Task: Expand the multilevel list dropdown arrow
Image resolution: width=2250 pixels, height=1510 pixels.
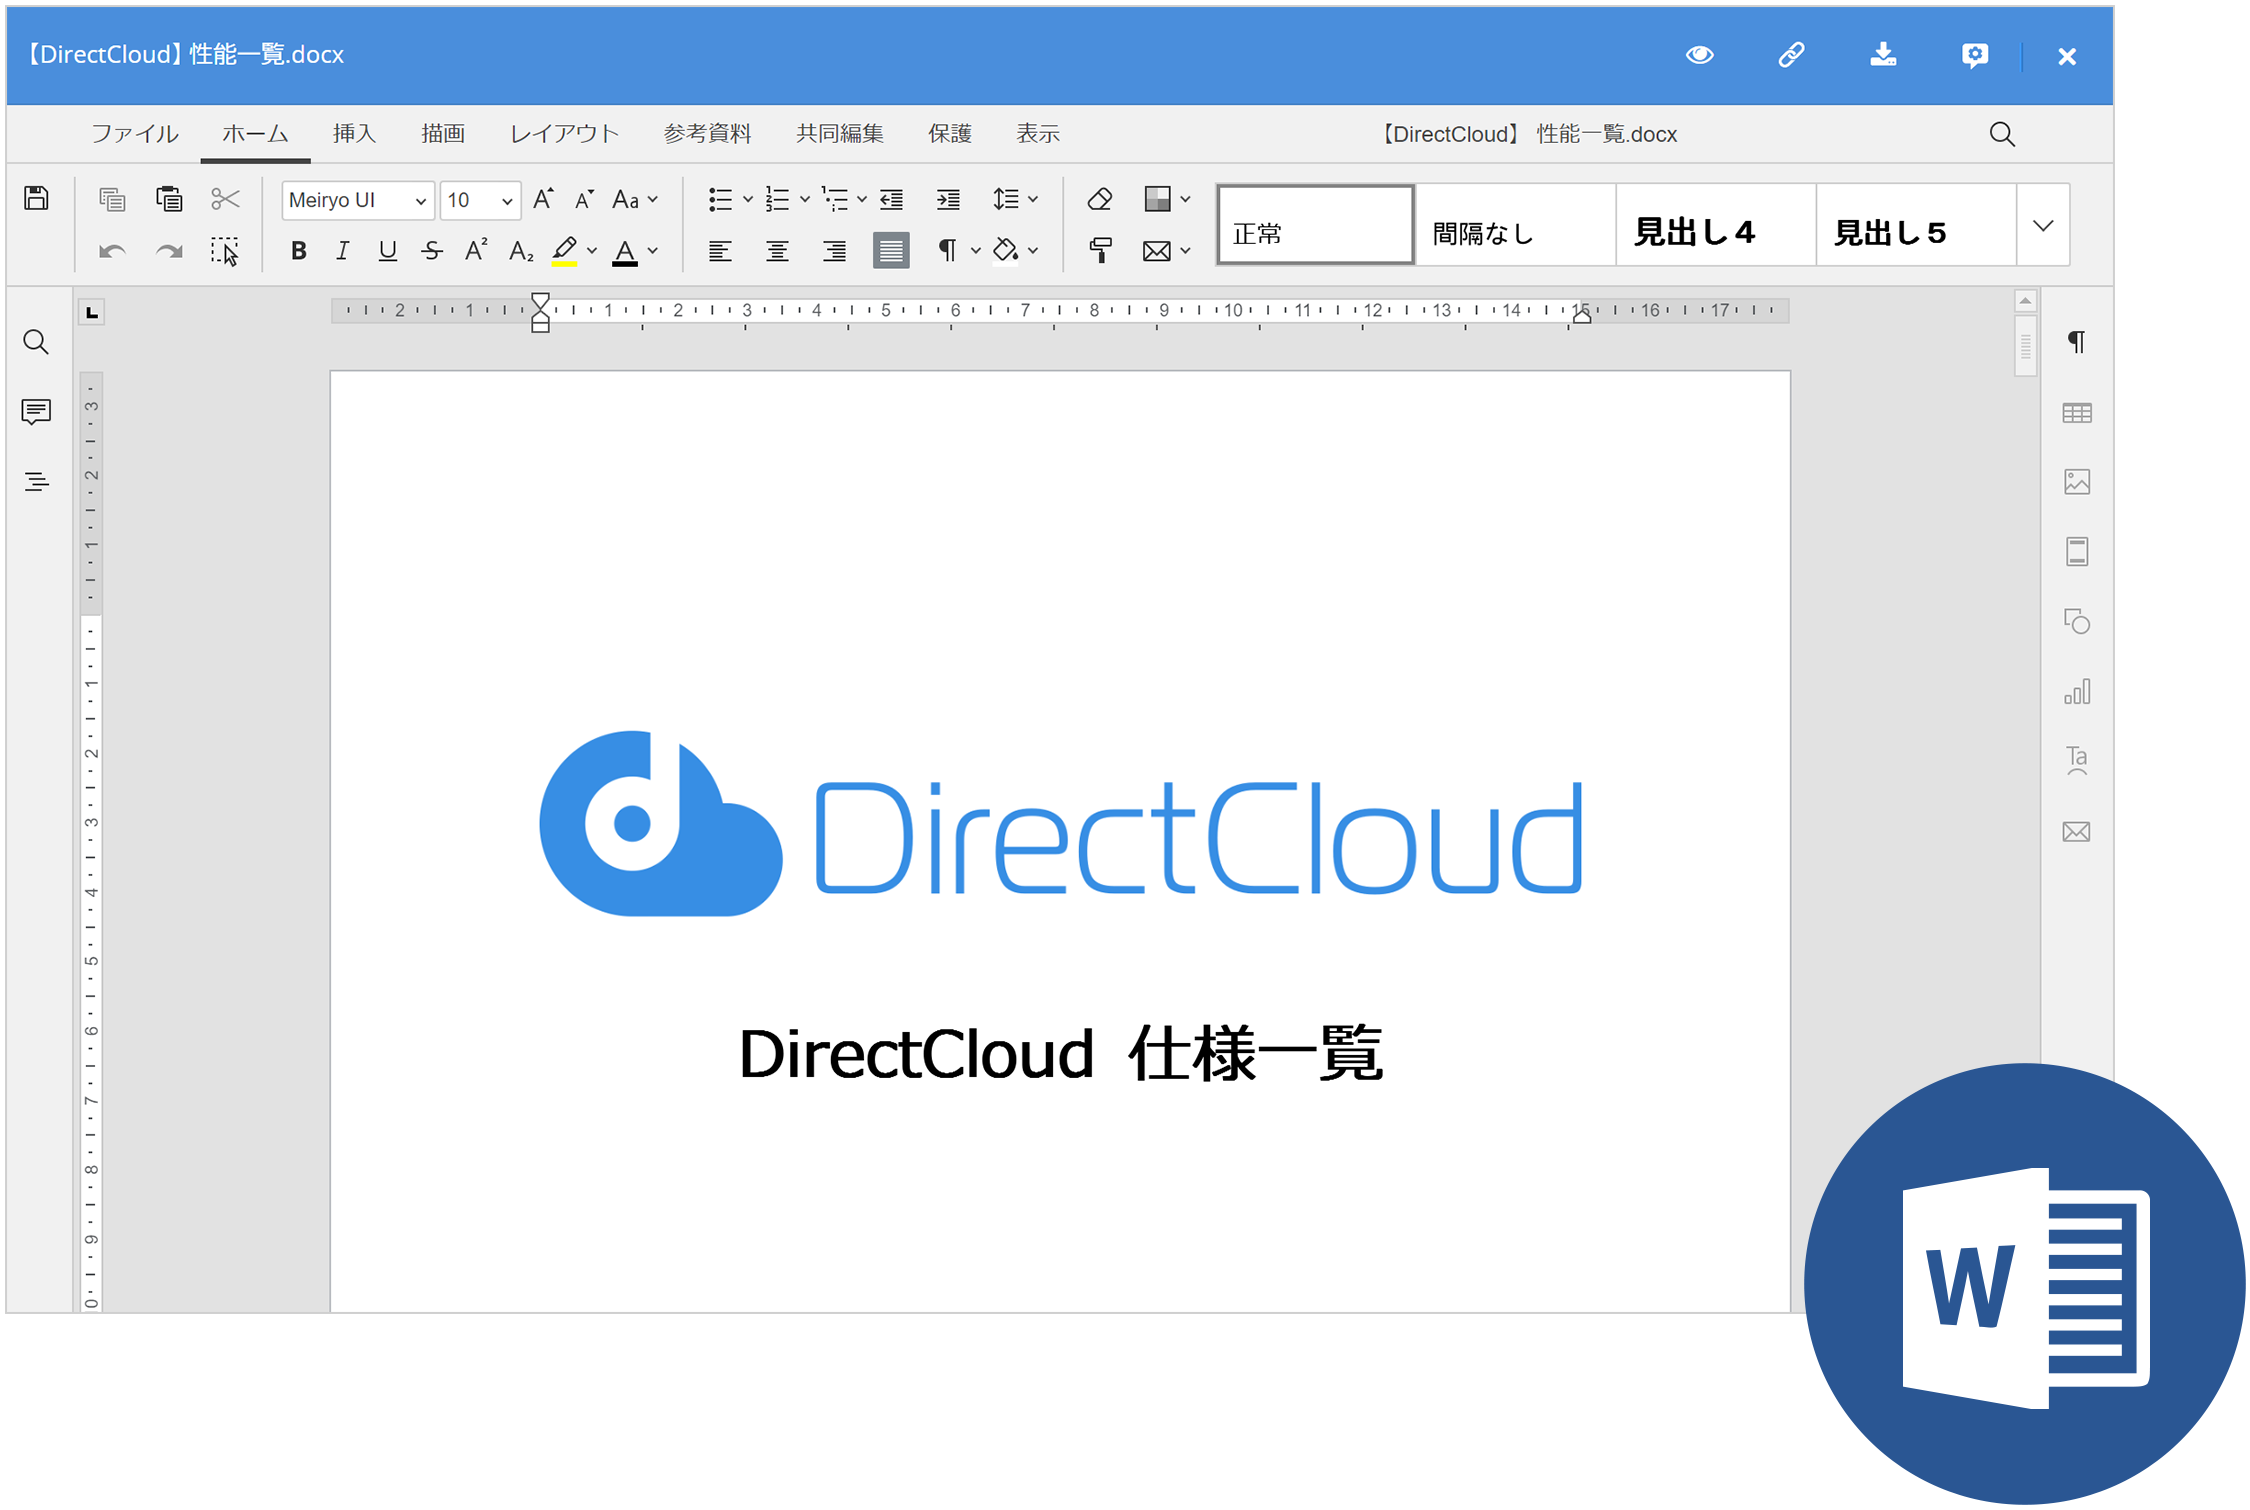Action: click(862, 199)
